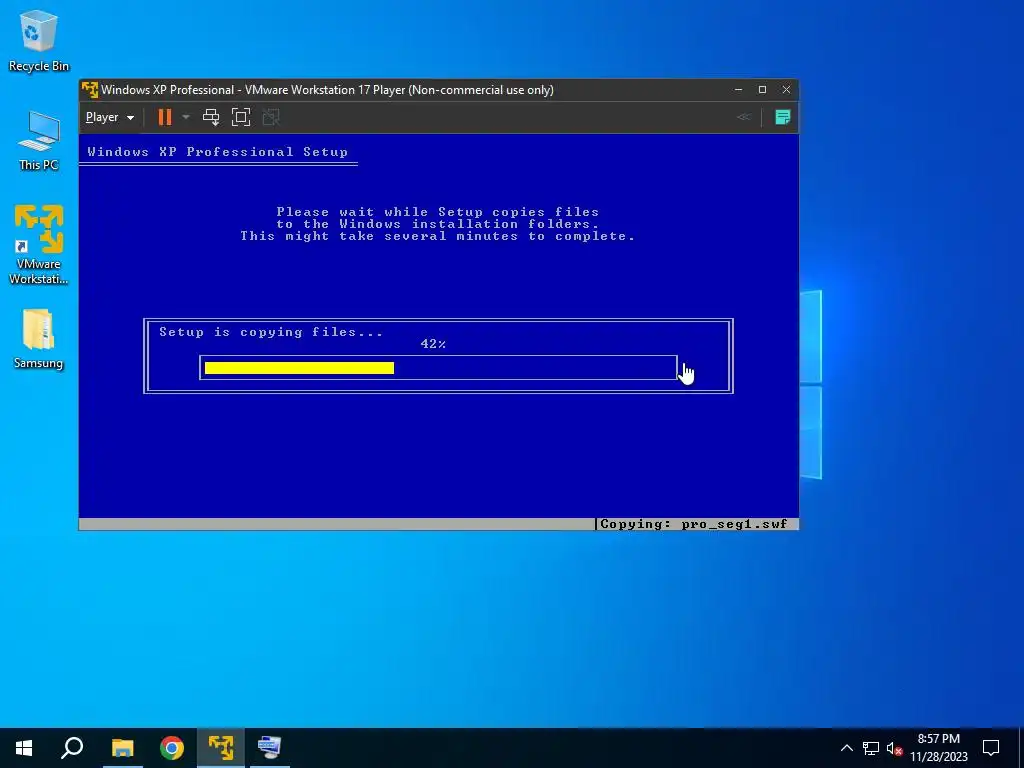
Task: Close the VMware Player window
Action: pos(786,89)
